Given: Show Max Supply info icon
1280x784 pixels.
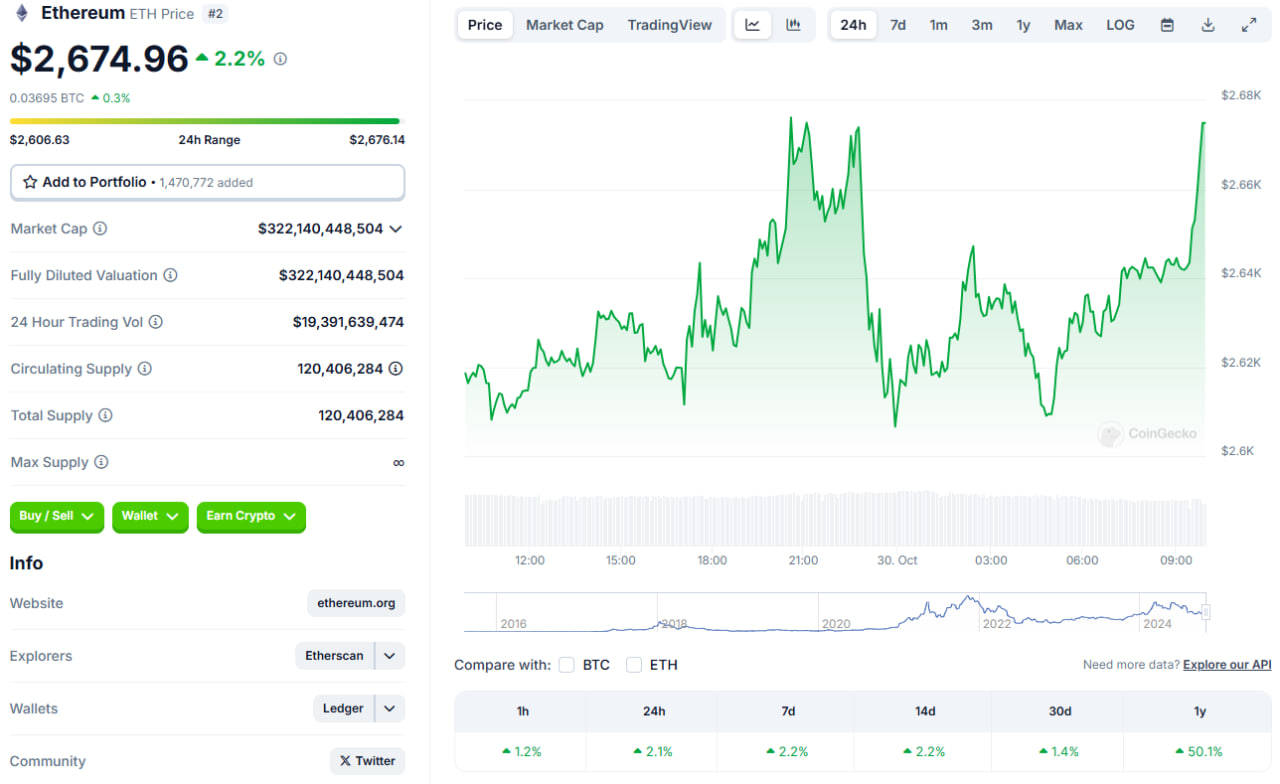Looking at the screenshot, I should point(101,462).
